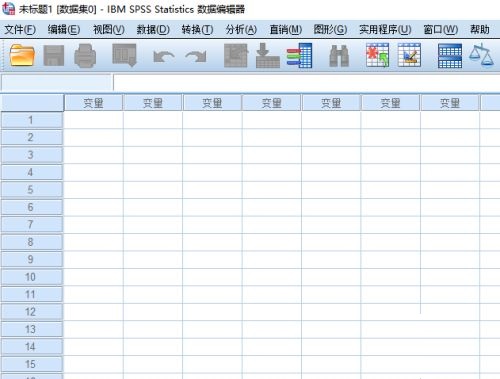Click the grid's top-left select-all corner cell
This screenshot has width=500, height=379.
coord(32,103)
